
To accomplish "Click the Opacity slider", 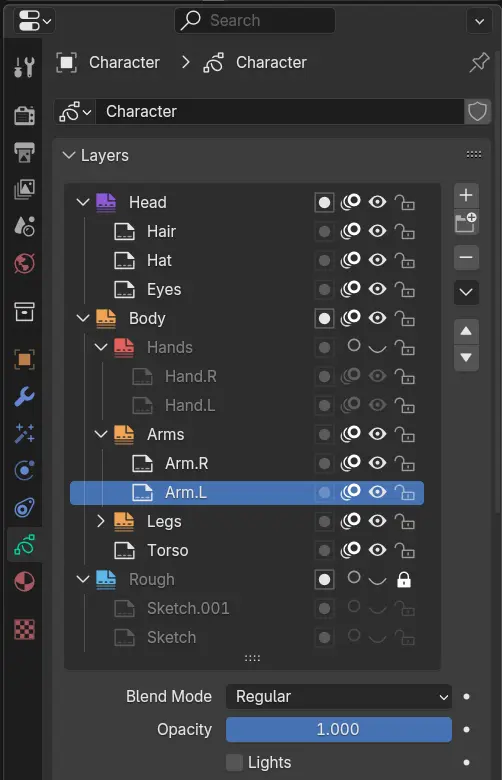I will pos(339,729).
